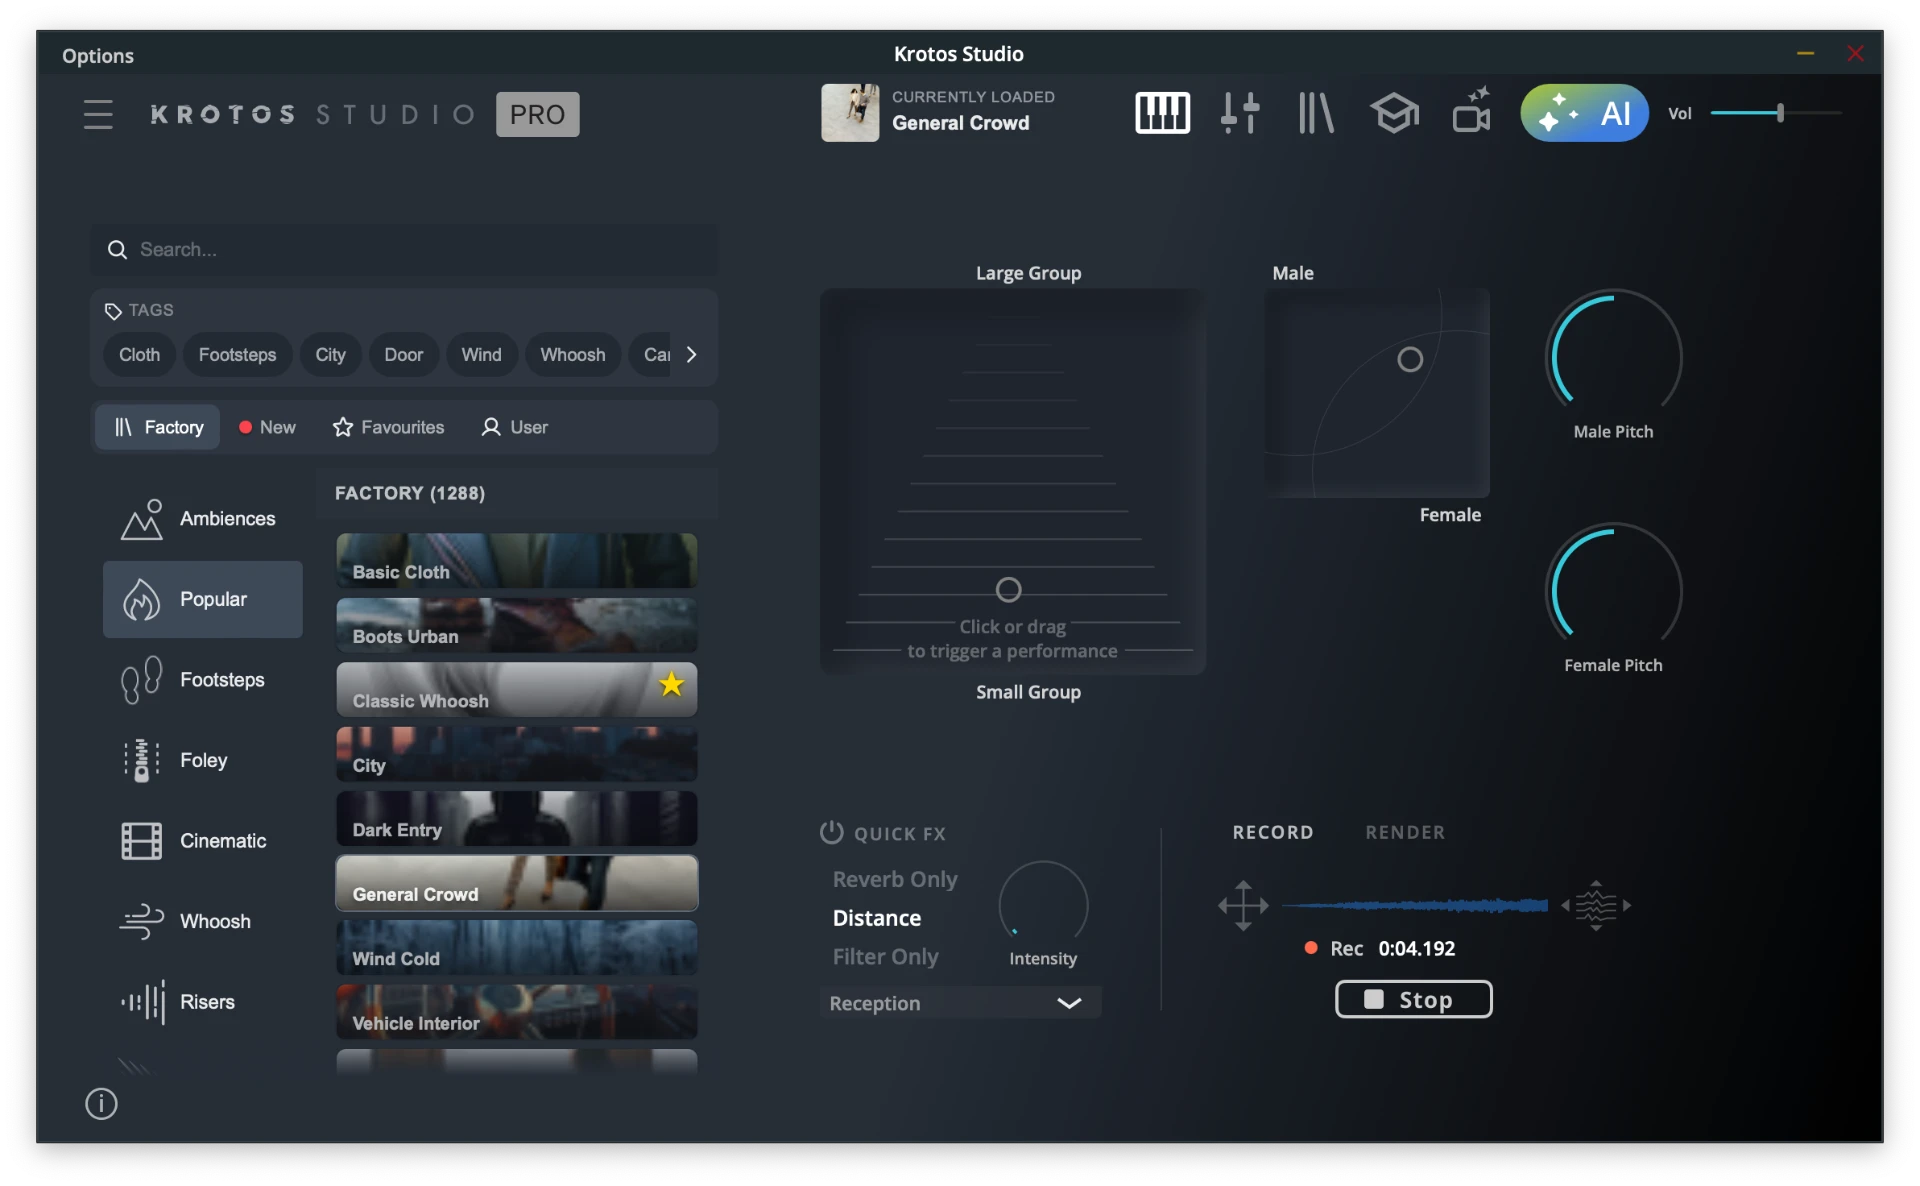Image resolution: width=1920 pixels, height=1186 pixels.
Task: Click the waveform zoom icon
Action: [1596, 905]
